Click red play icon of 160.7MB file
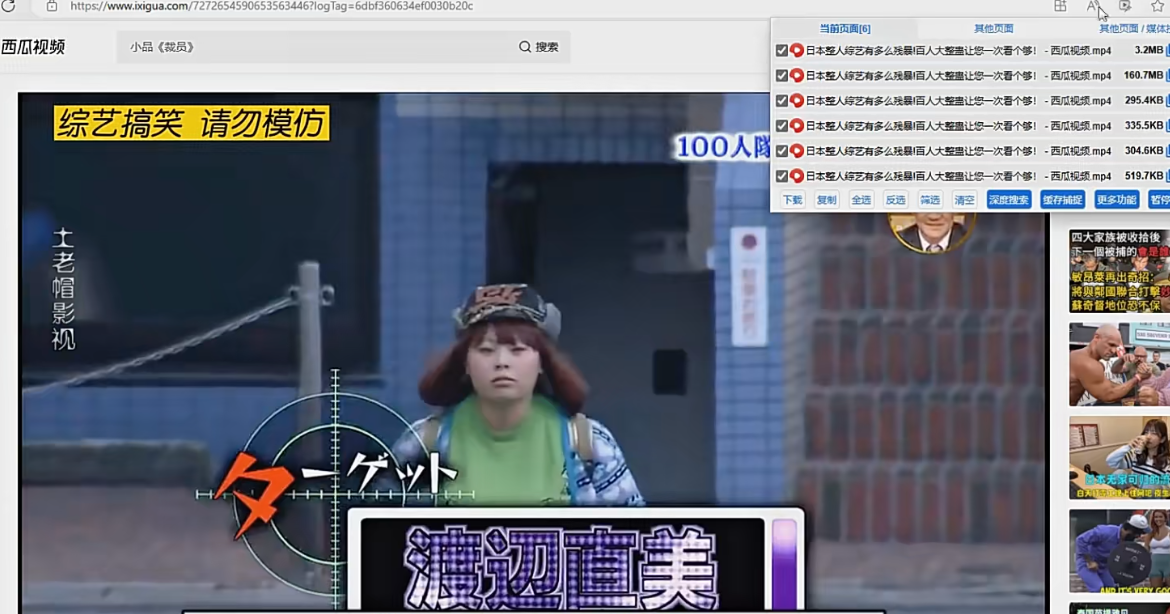The width and height of the screenshot is (1170, 614). 797,75
